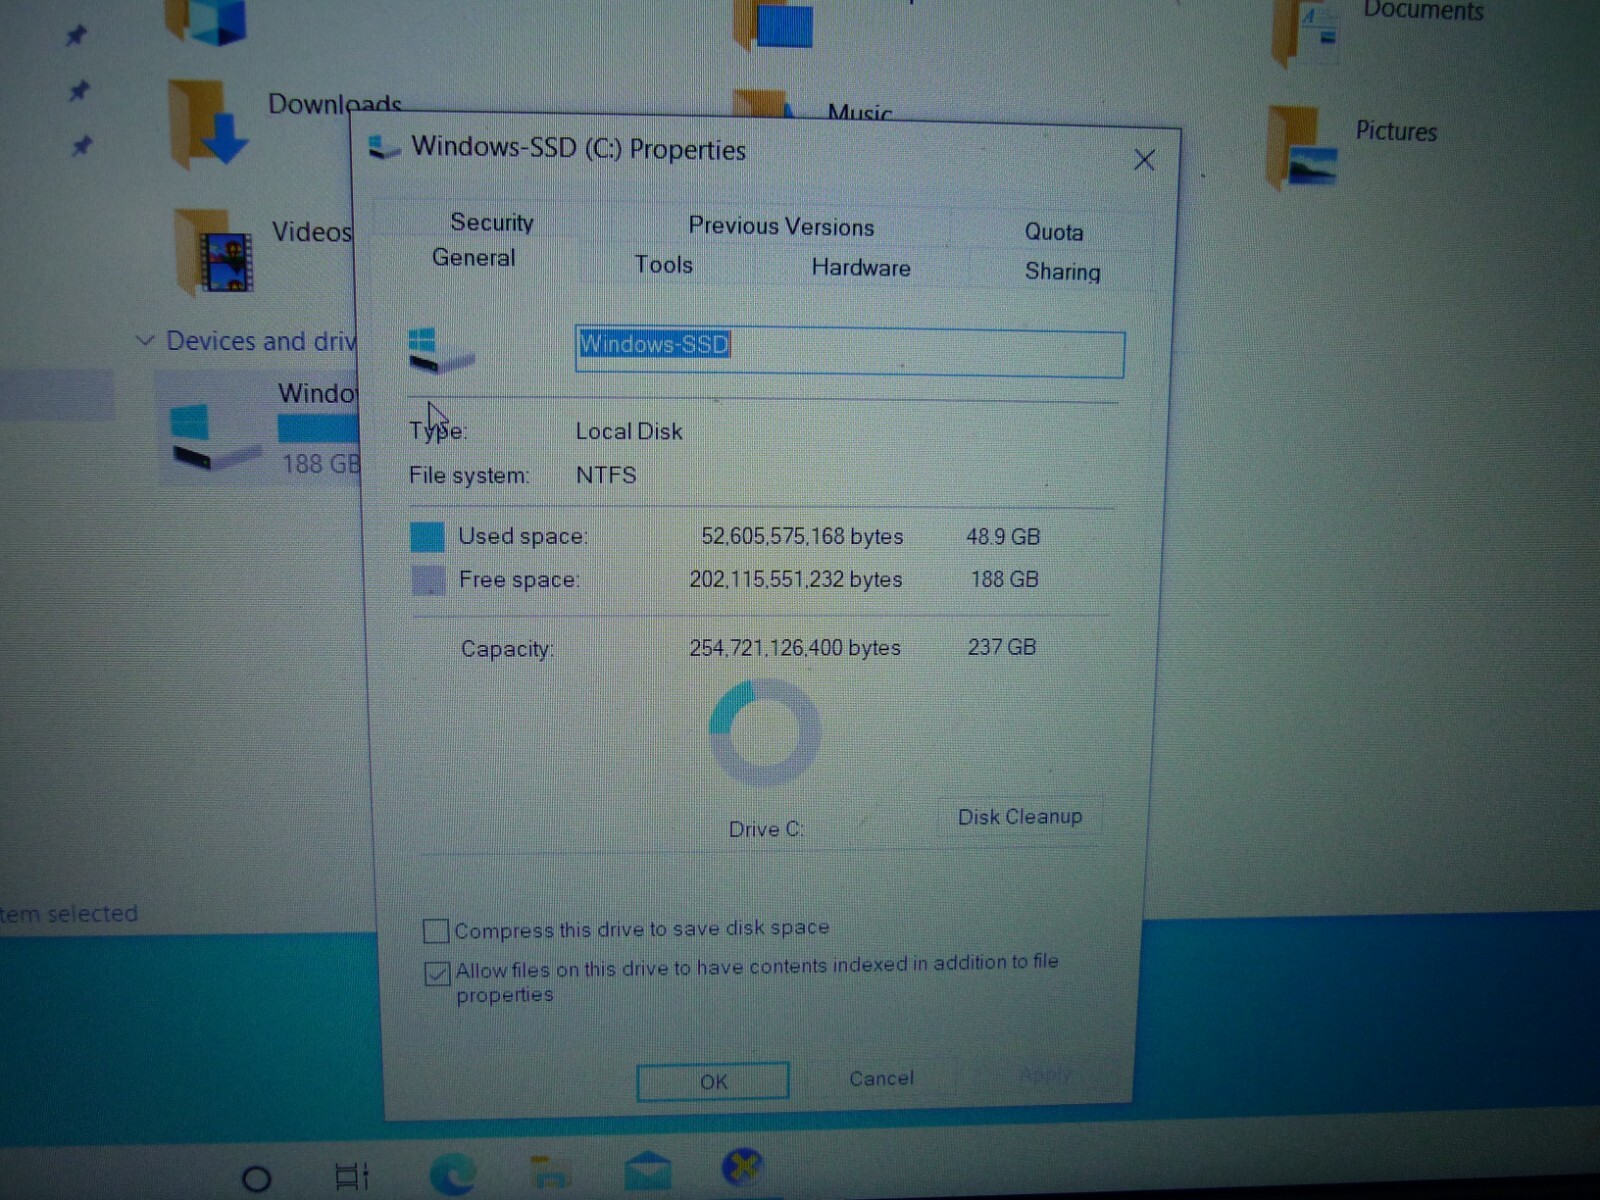Click the blue Used space swatch
The height and width of the screenshot is (1200, 1600).
point(427,537)
